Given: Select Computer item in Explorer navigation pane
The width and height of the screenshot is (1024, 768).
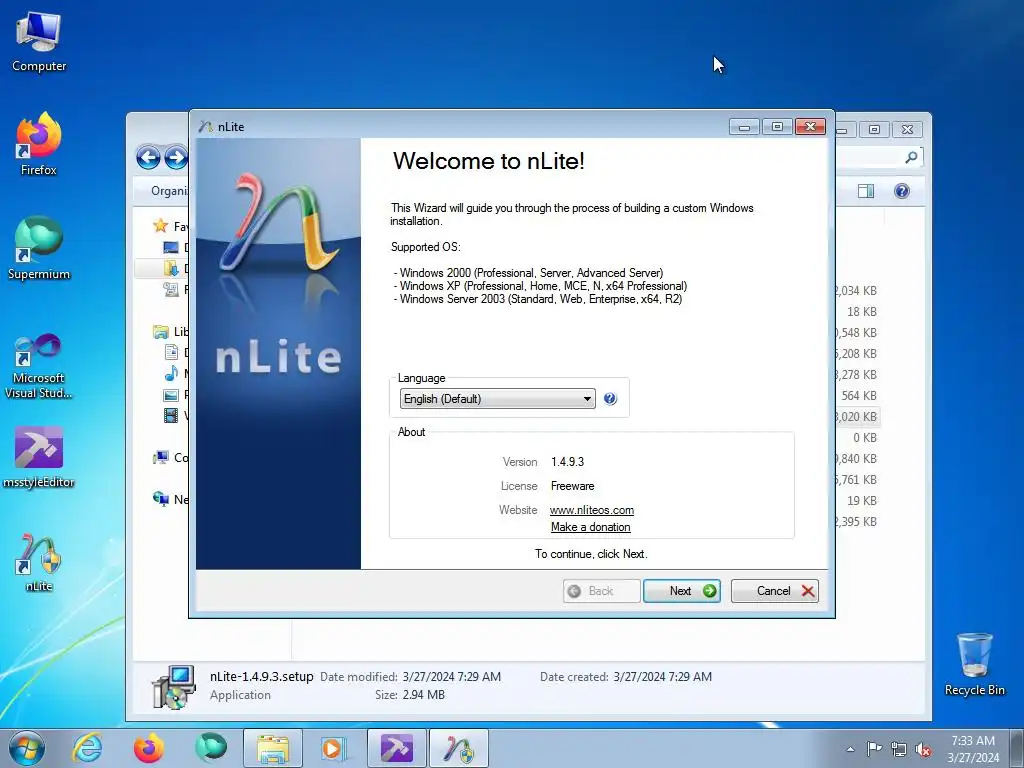Looking at the screenshot, I should tap(171, 458).
